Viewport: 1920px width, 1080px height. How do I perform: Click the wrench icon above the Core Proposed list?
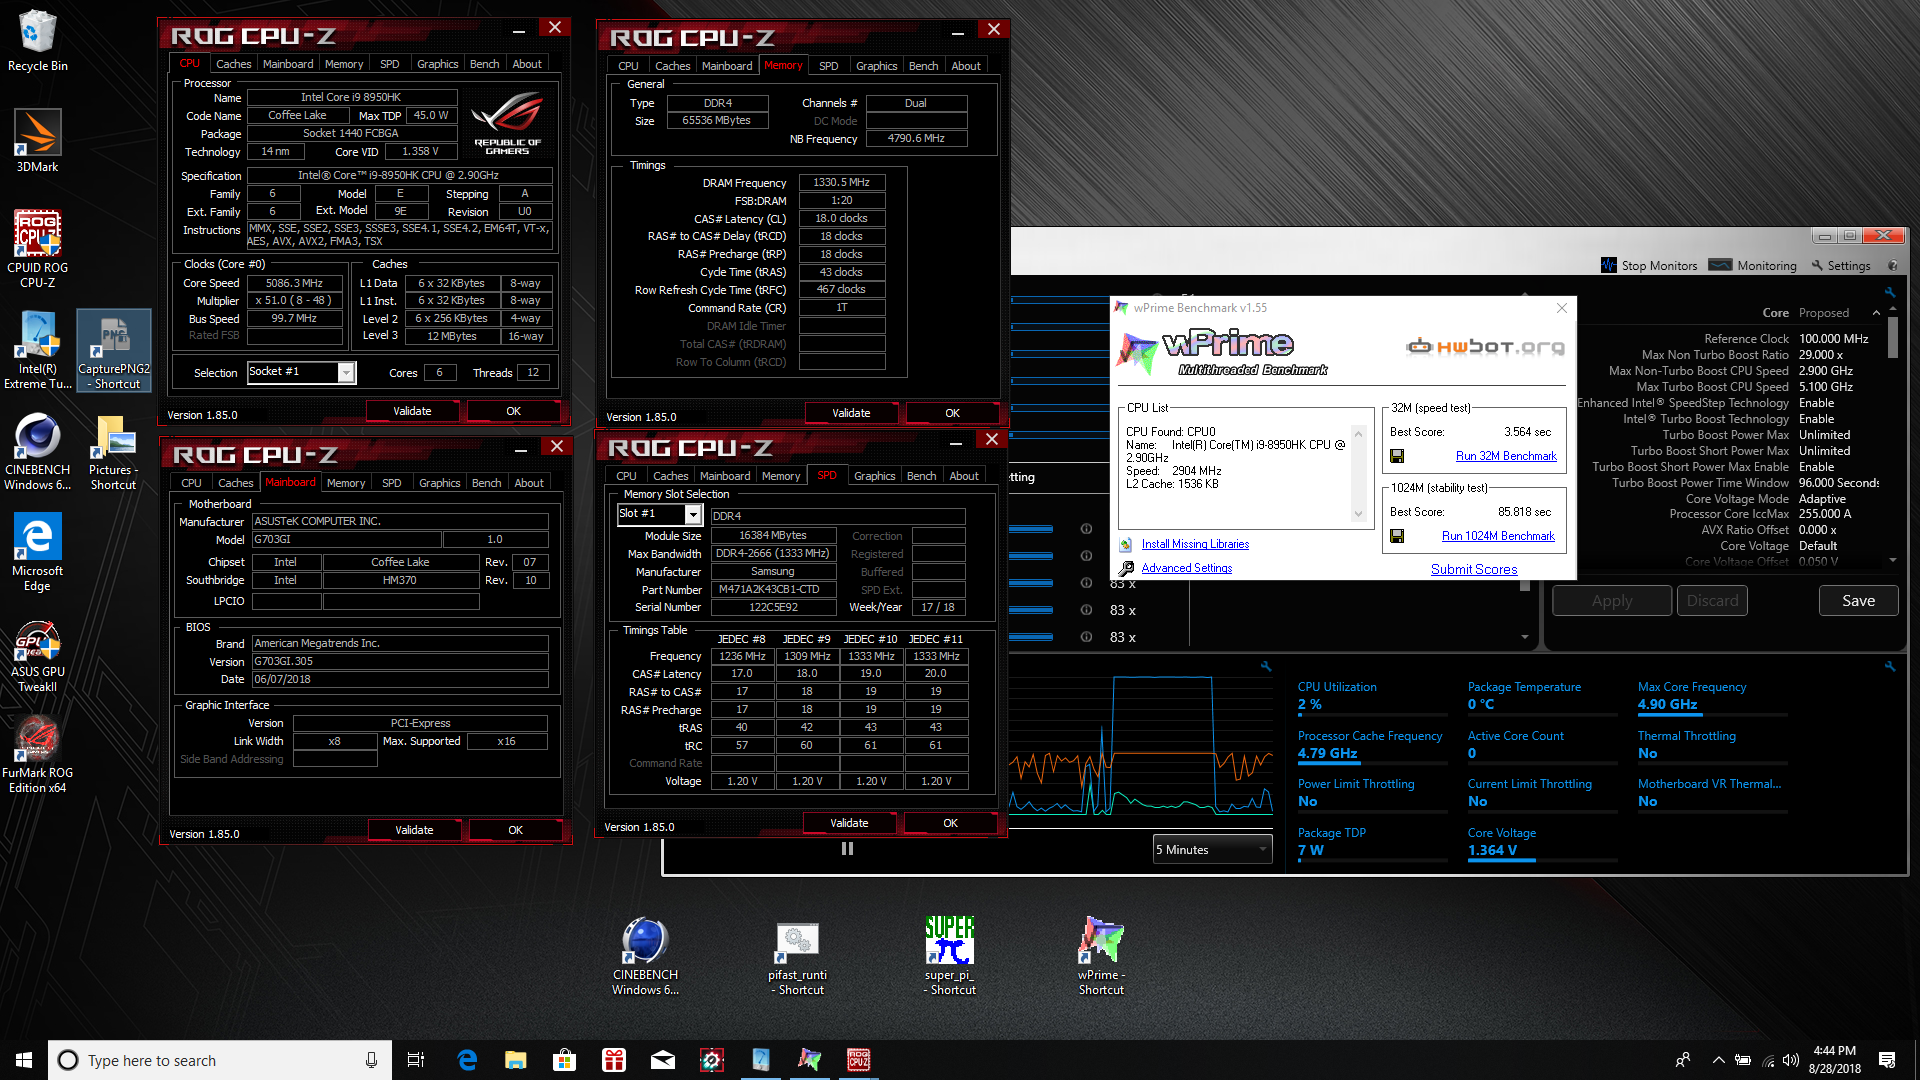click(1890, 293)
